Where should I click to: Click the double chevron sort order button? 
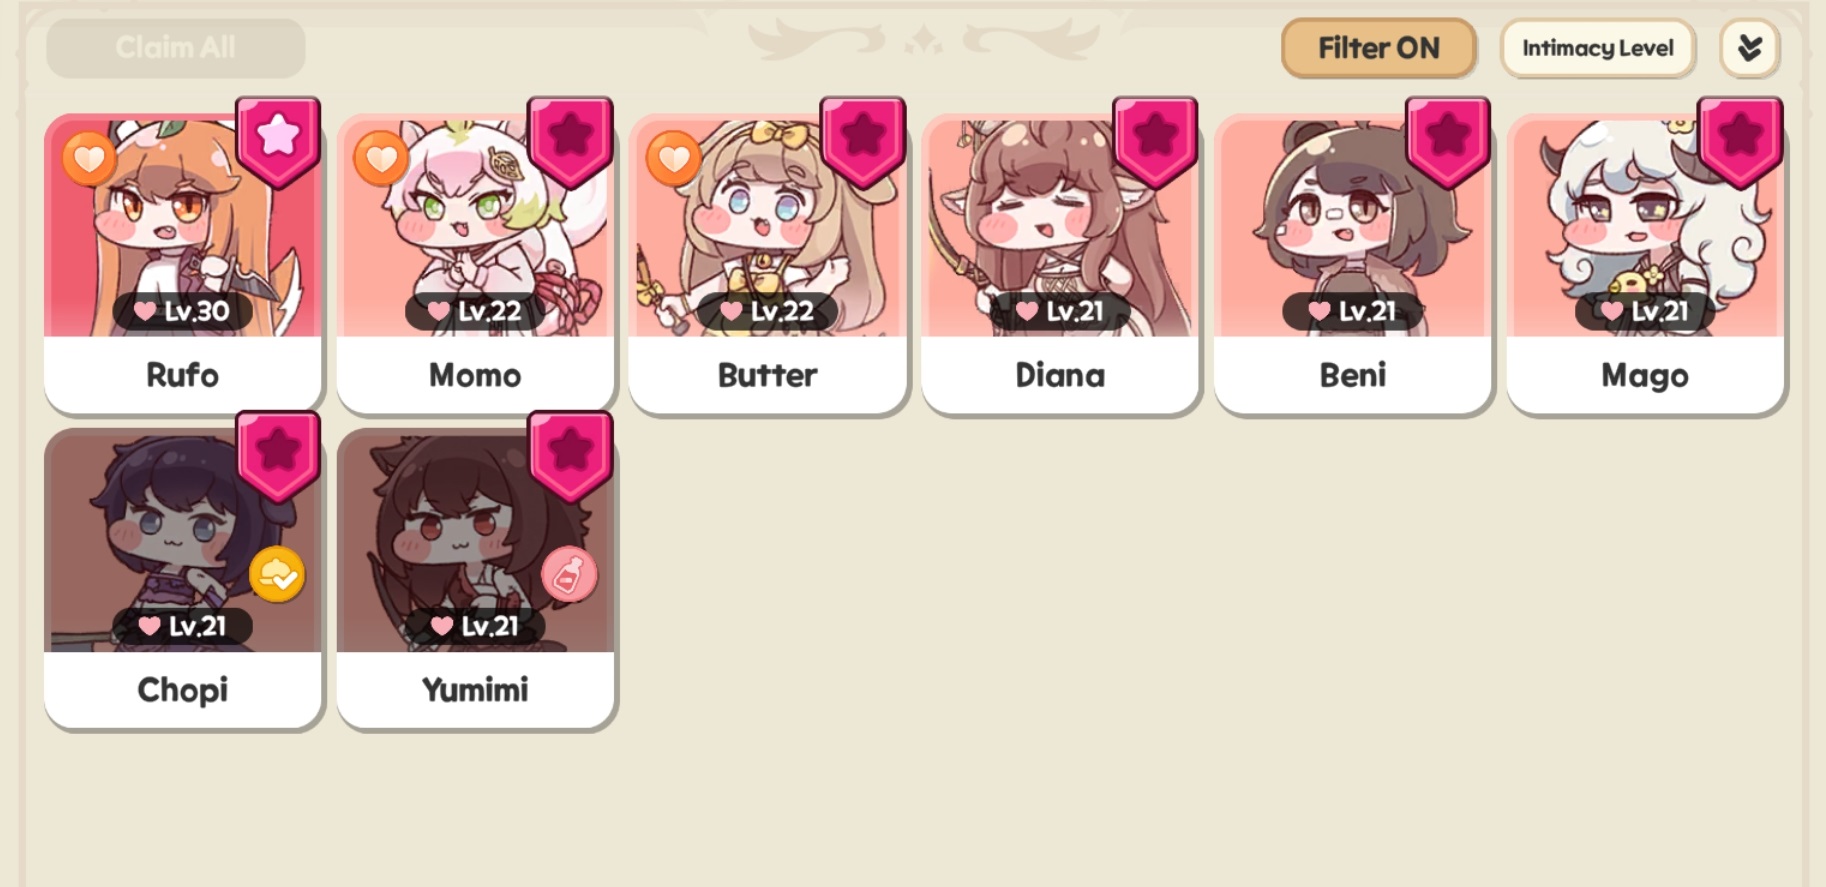point(1749,48)
